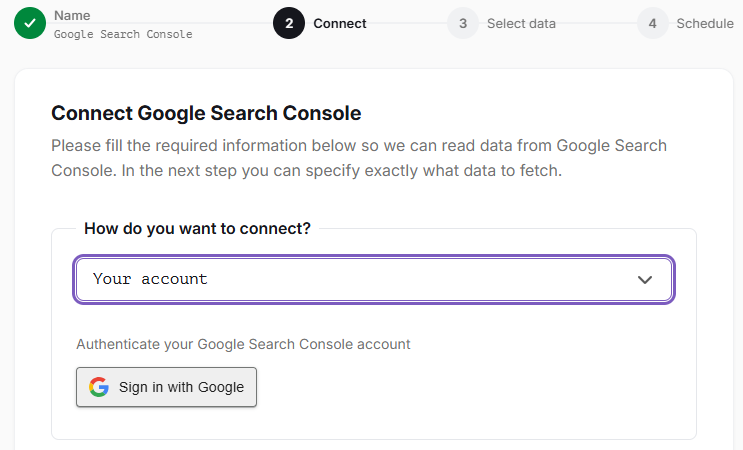This screenshot has width=743, height=450.
Task: Open the Your account dropdown
Action: click(374, 279)
